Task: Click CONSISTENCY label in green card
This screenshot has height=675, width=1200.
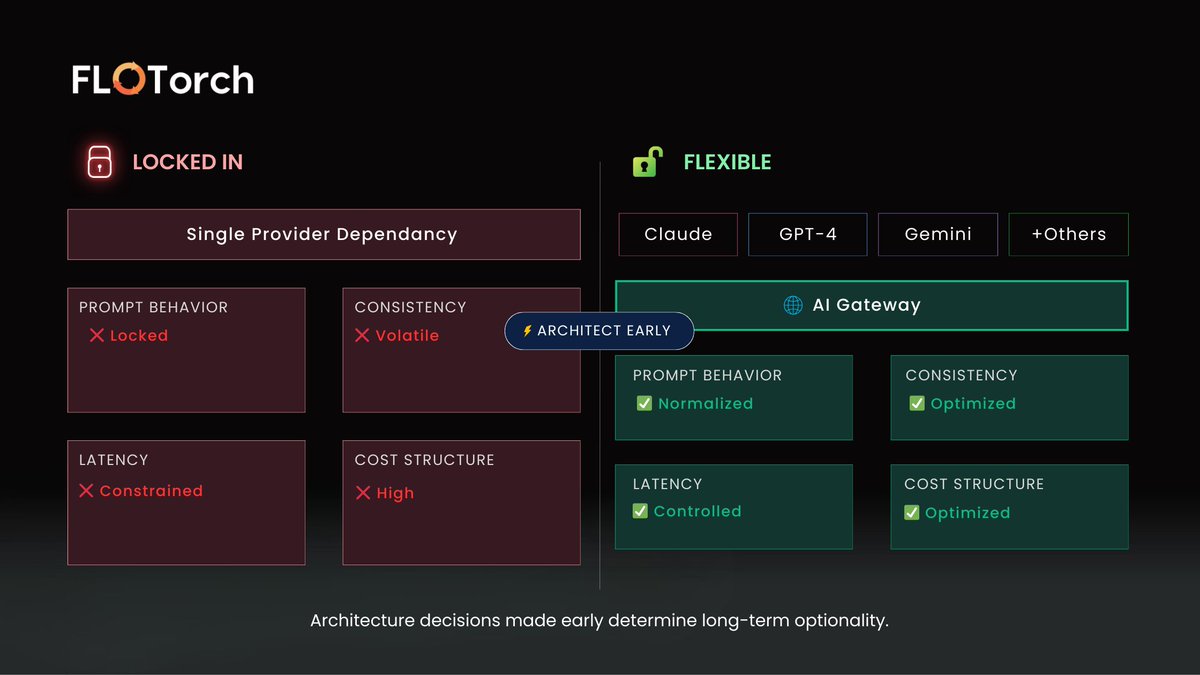Action: pos(961,375)
